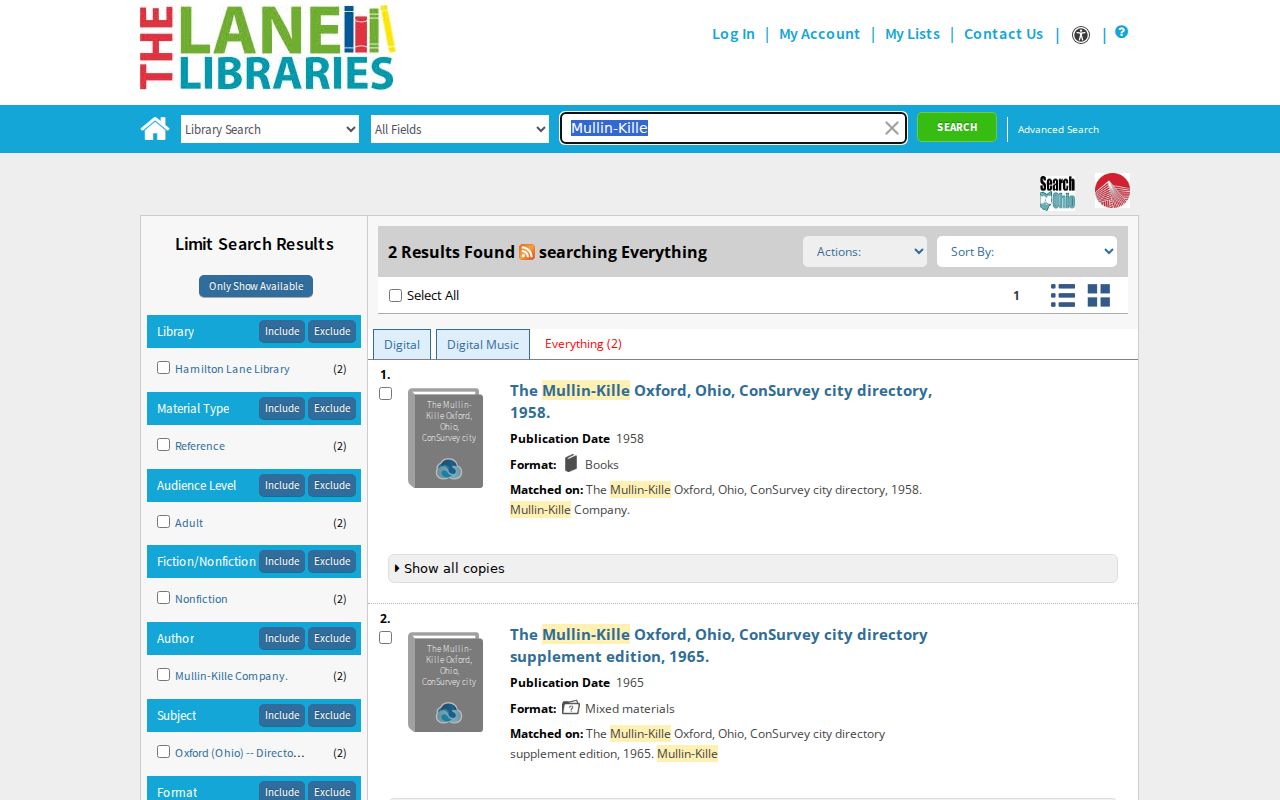This screenshot has height=800, width=1280.
Task: Open the 1958 directory book cover thumbnail
Action: pos(445,438)
